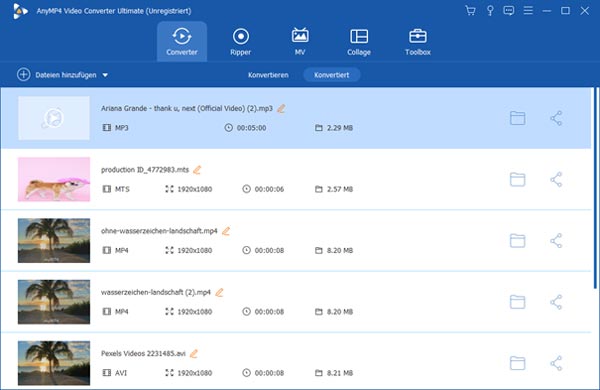The image size is (600, 390).
Task: Open the Toolbox tab
Action: click(x=418, y=42)
